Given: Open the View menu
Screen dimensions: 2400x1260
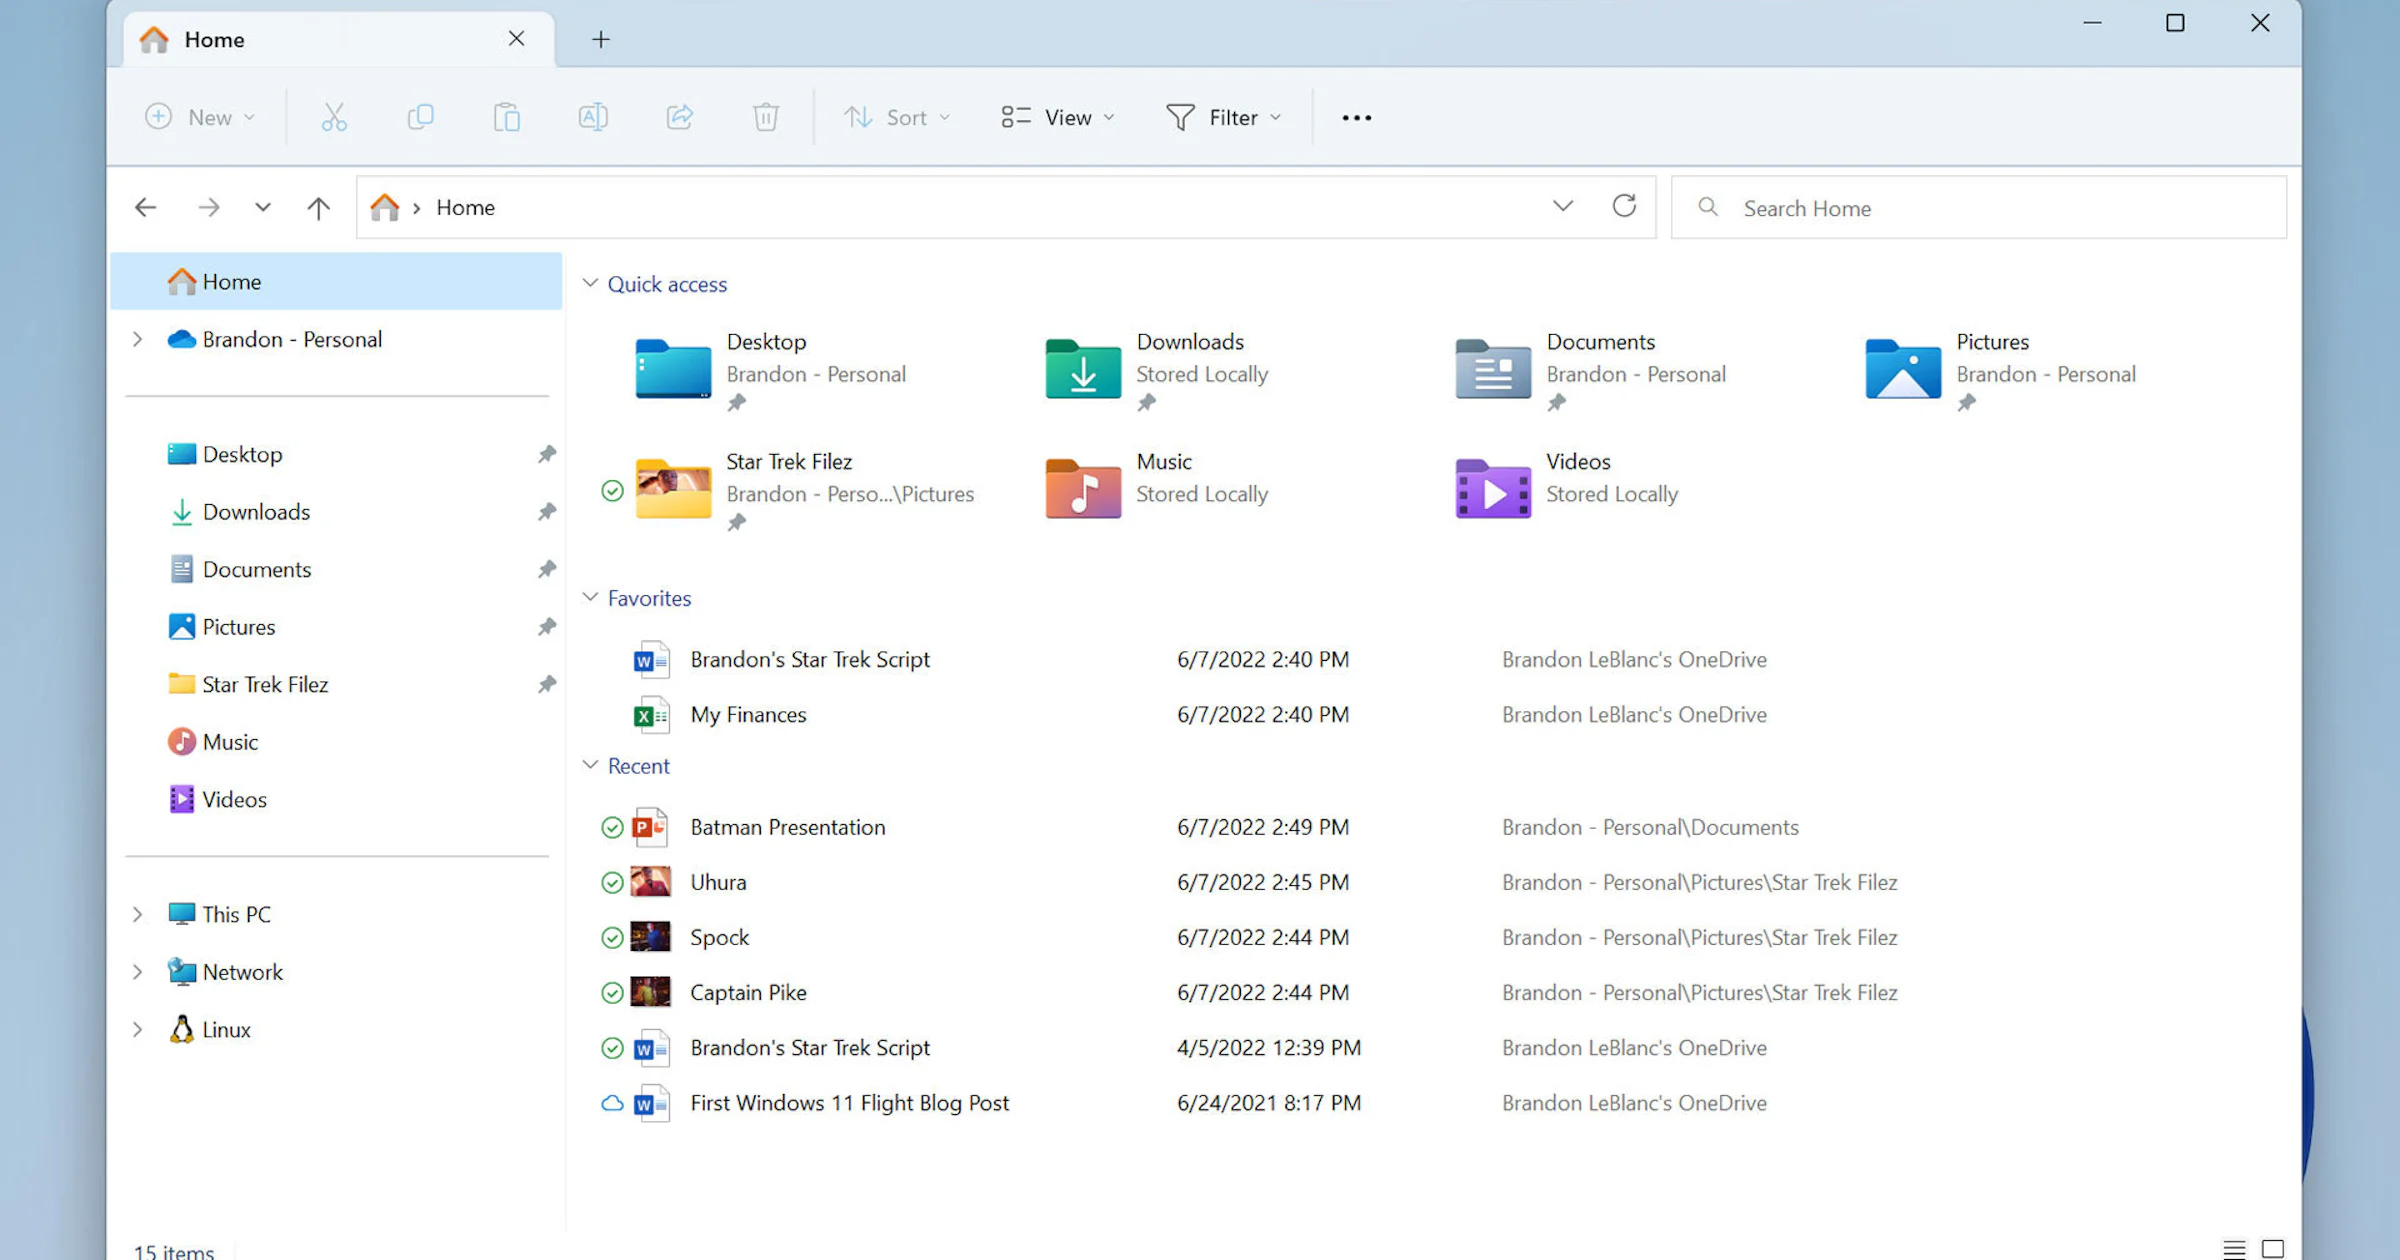Looking at the screenshot, I should pyautogui.click(x=1058, y=118).
